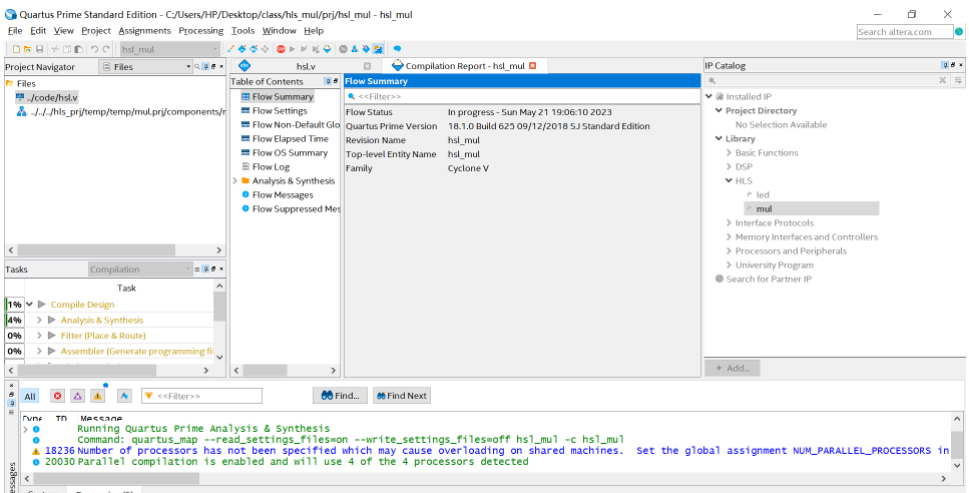
Task: Close the Compilation Report tab with red X
Action: [x=533, y=66]
